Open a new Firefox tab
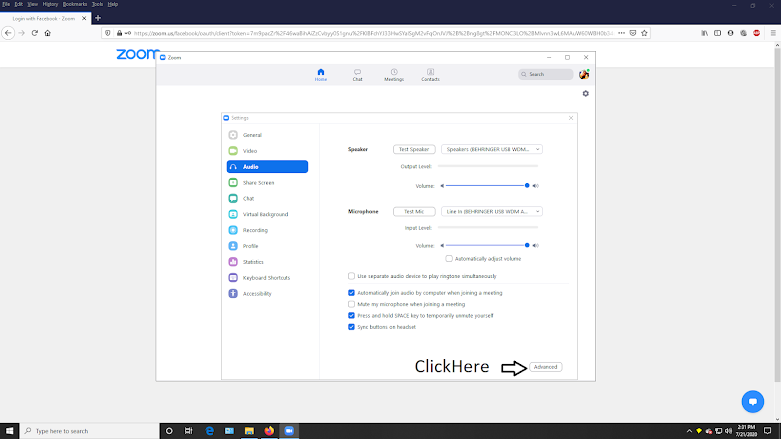 pos(98,18)
